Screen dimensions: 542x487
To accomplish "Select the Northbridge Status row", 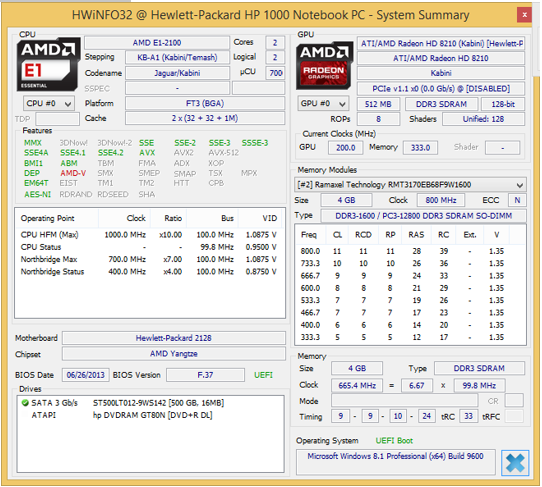I will click(x=149, y=272).
